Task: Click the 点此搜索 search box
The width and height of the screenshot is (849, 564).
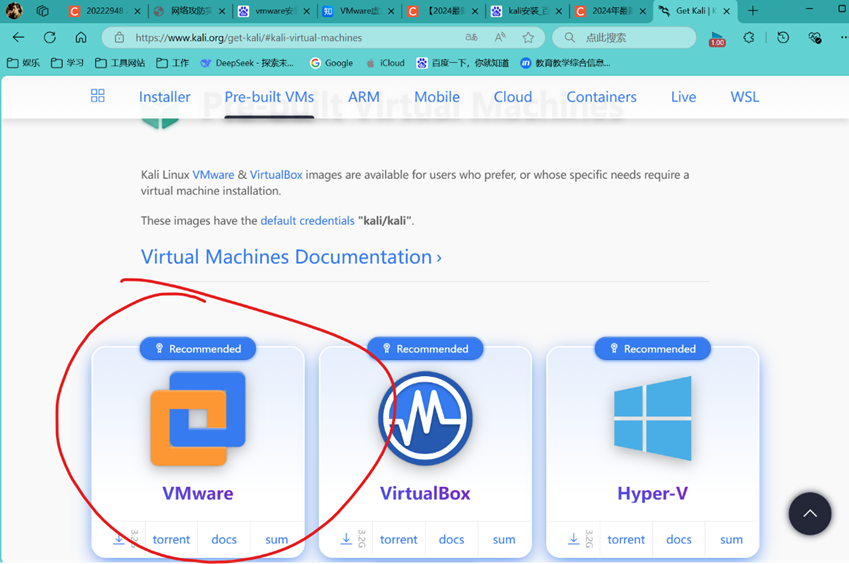Action: (624, 37)
